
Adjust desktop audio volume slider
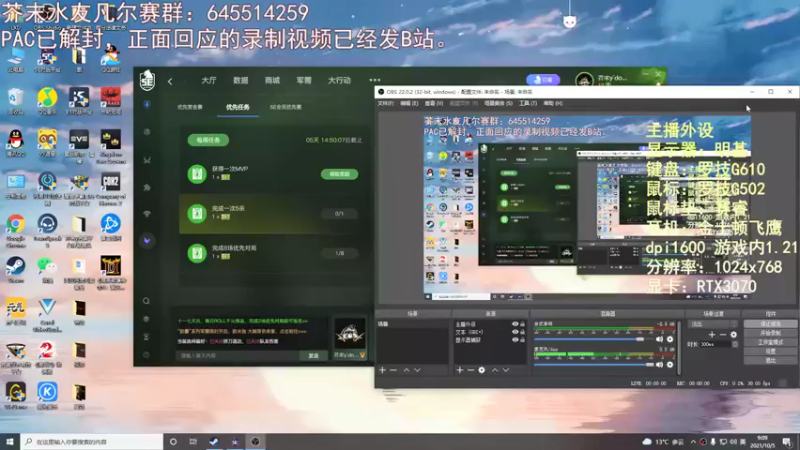pos(593,339)
